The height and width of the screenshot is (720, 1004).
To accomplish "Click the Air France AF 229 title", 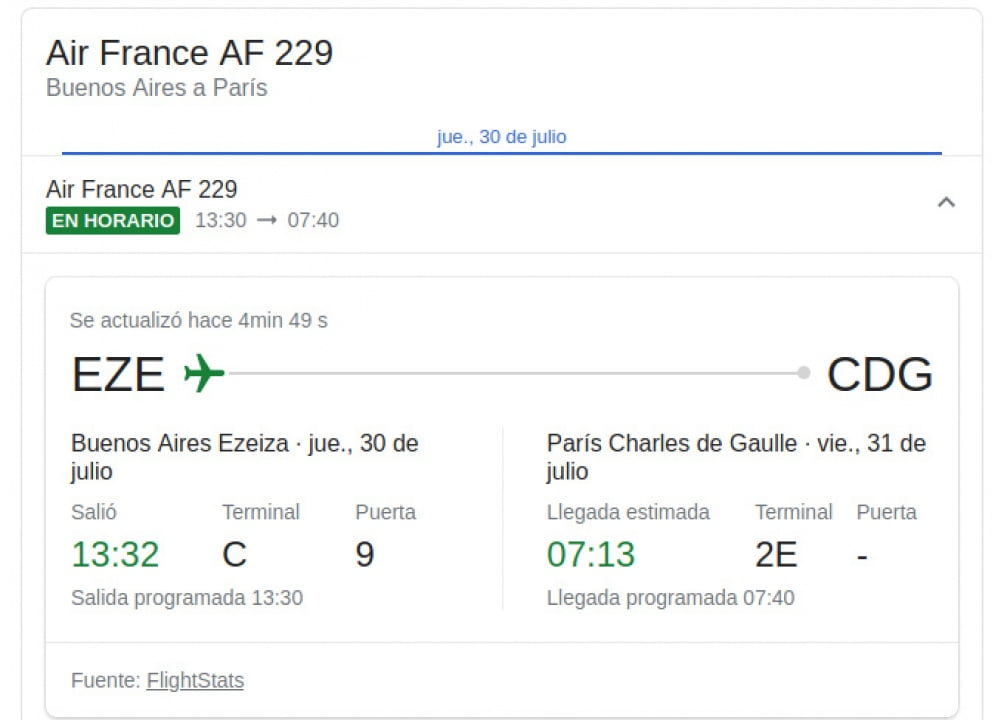I will pyautogui.click(x=190, y=53).
